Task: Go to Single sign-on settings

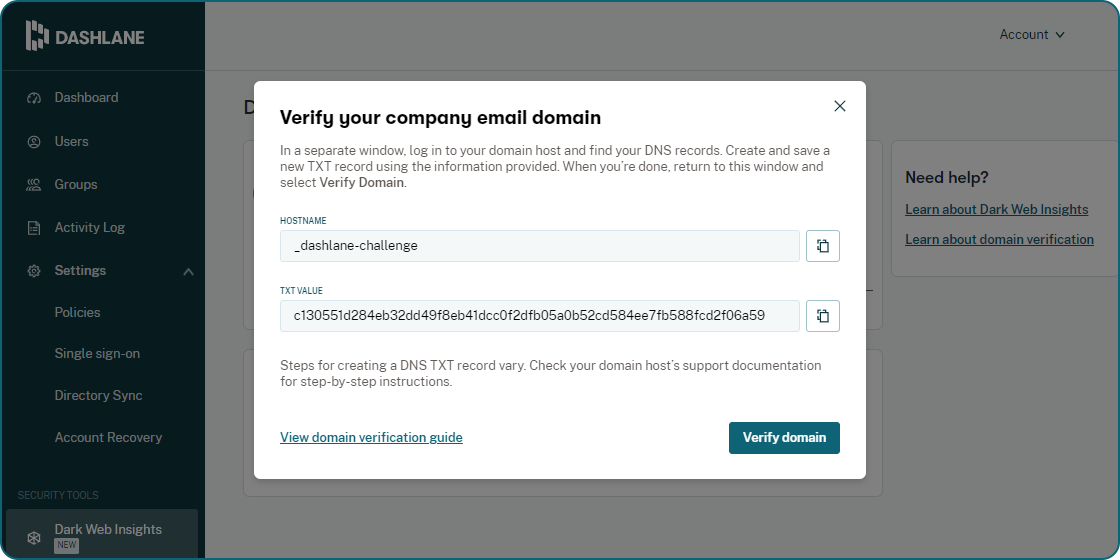Action: [97, 353]
